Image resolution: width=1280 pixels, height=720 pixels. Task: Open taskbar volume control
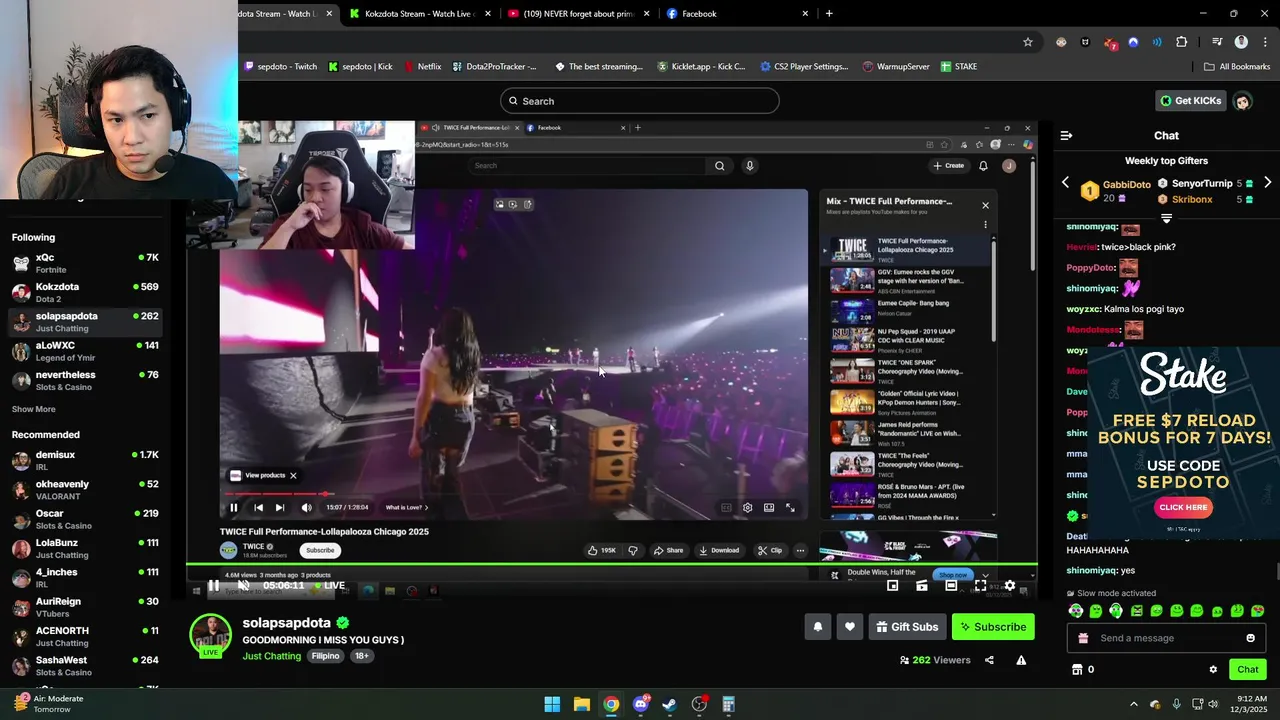coord(1213,704)
